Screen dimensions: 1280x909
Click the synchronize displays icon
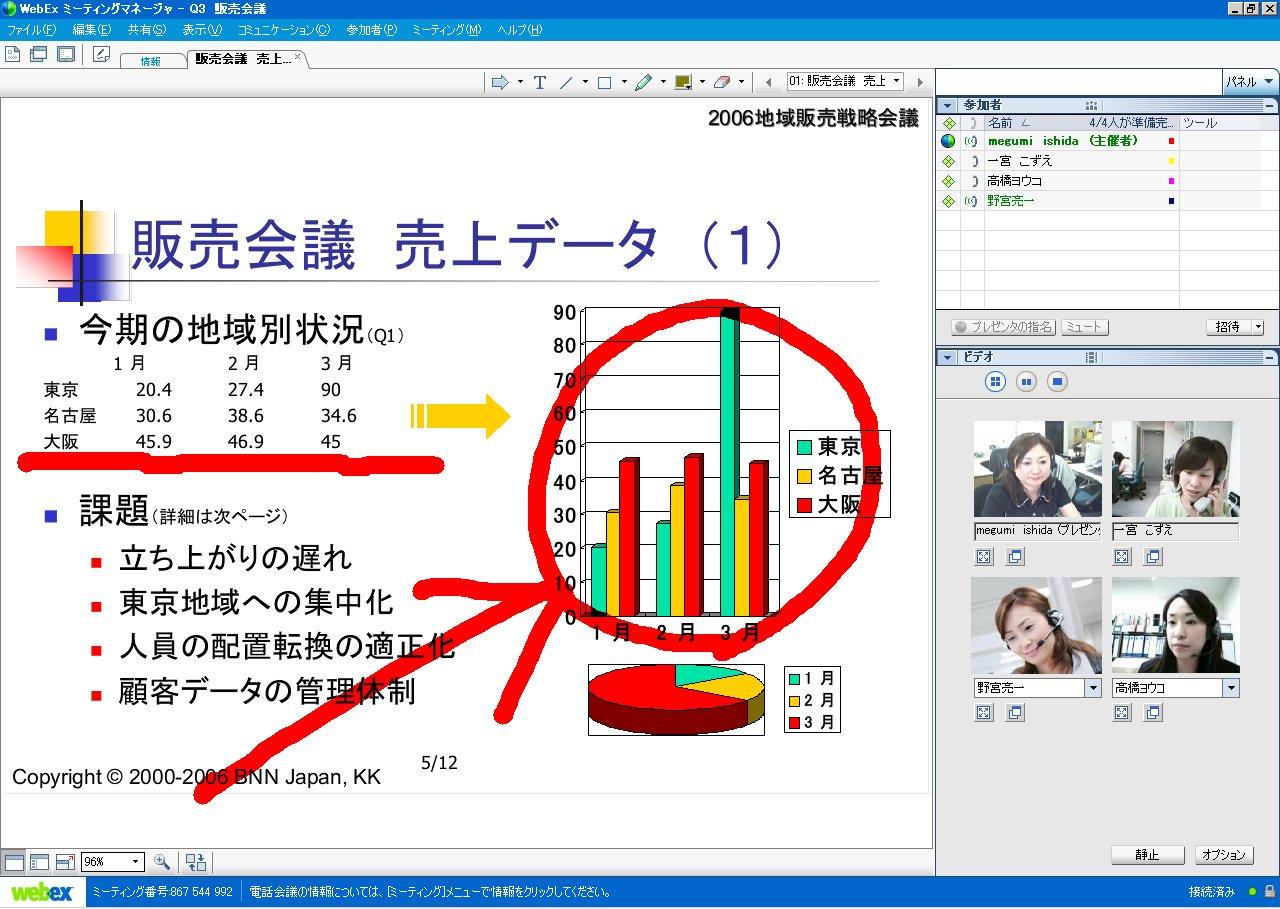tap(196, 862)
